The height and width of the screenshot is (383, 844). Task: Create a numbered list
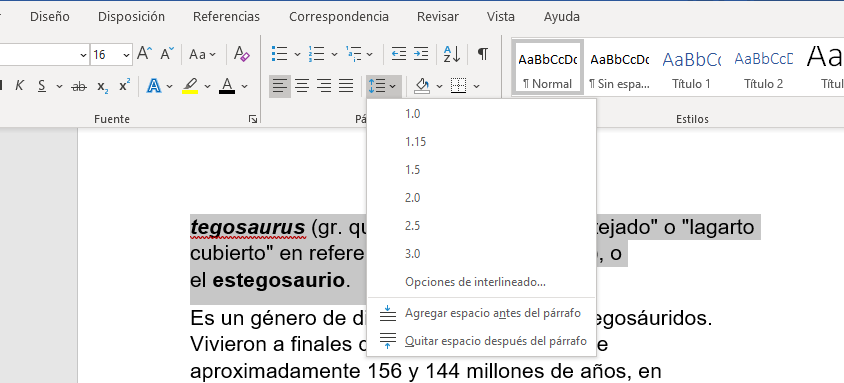316,54
